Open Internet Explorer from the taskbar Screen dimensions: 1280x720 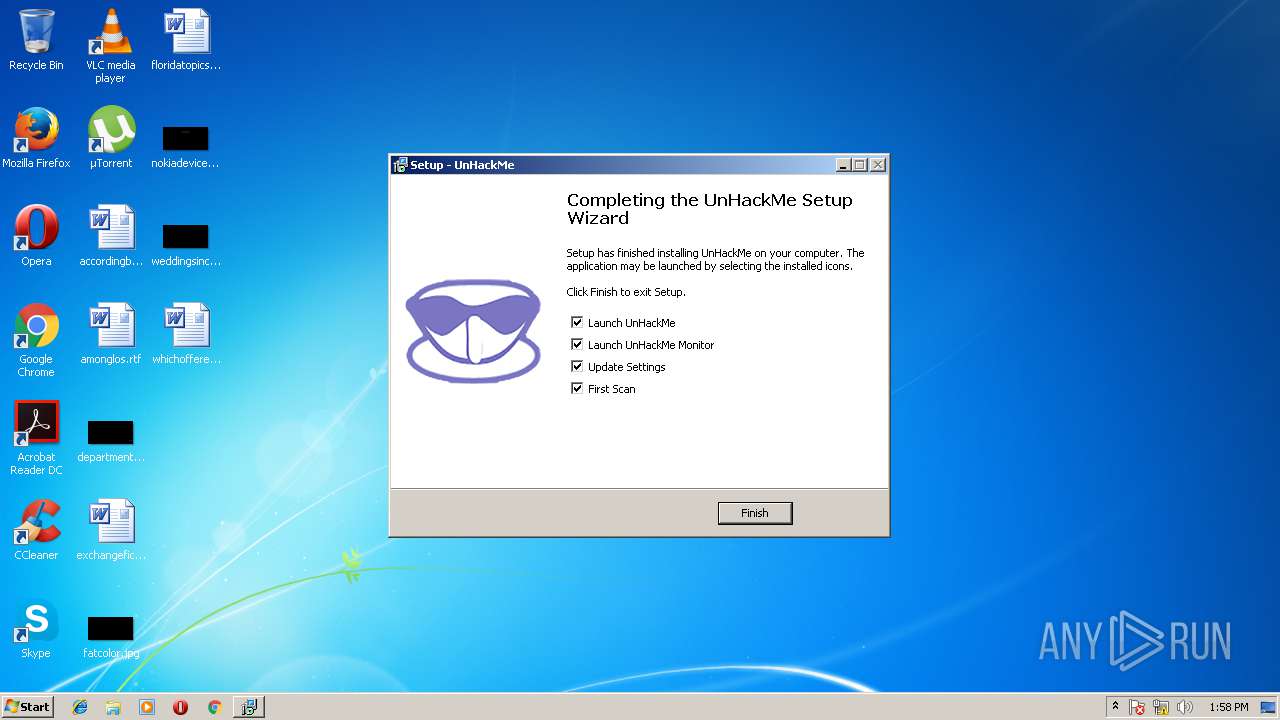[80, 707]
